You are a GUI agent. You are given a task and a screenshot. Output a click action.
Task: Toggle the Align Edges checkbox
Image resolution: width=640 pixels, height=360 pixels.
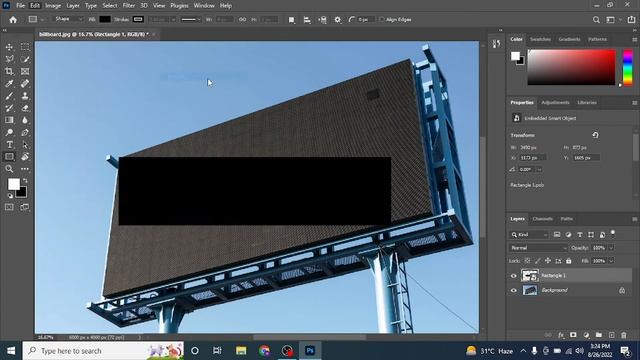(382, 20)
